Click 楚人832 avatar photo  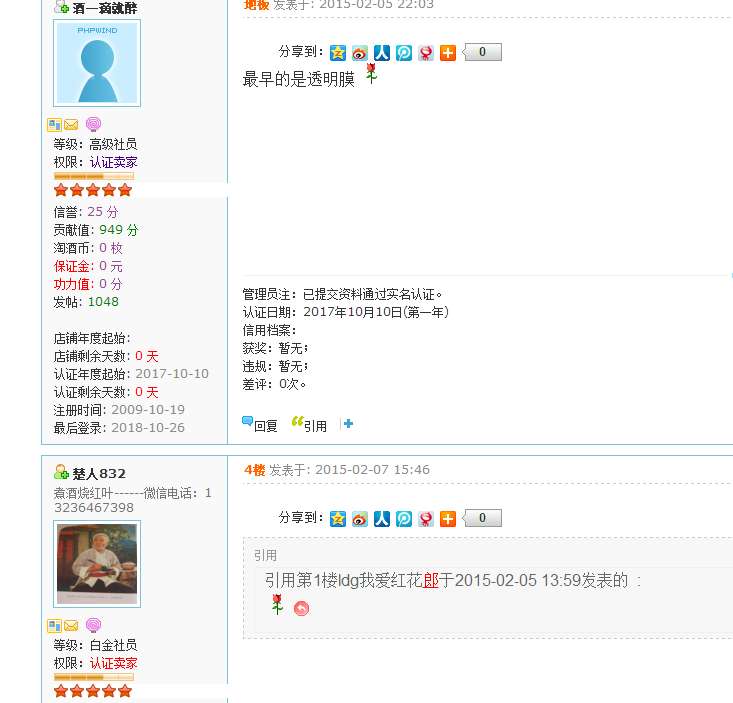pyautogui.click(x=97, y=564)
